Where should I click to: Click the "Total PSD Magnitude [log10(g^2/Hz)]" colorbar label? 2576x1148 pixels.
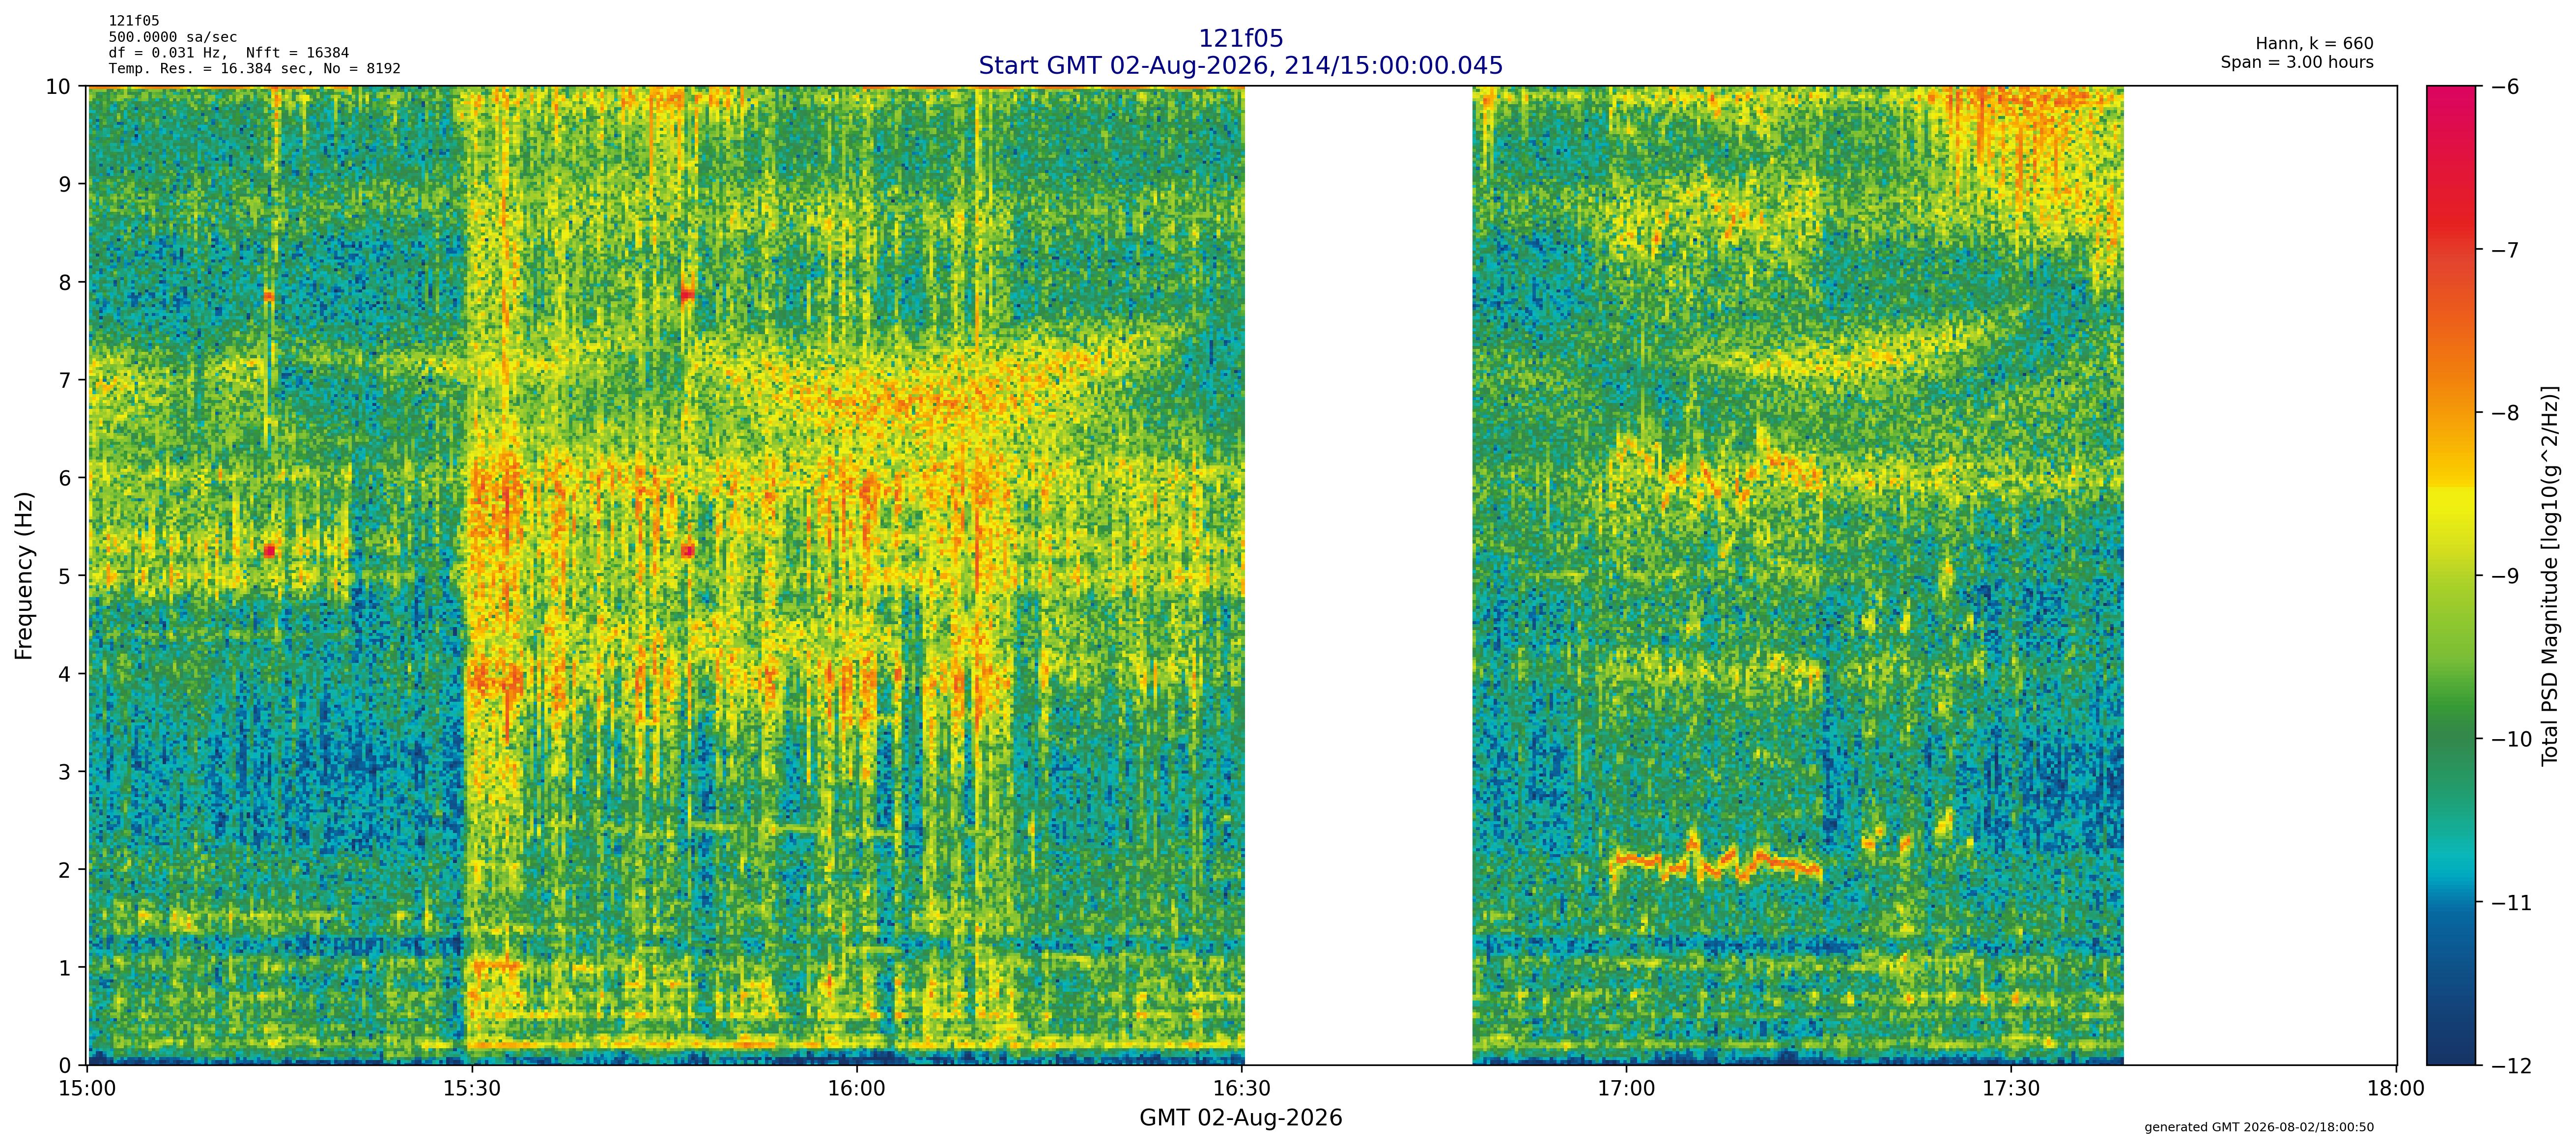tap(2549, 576)
